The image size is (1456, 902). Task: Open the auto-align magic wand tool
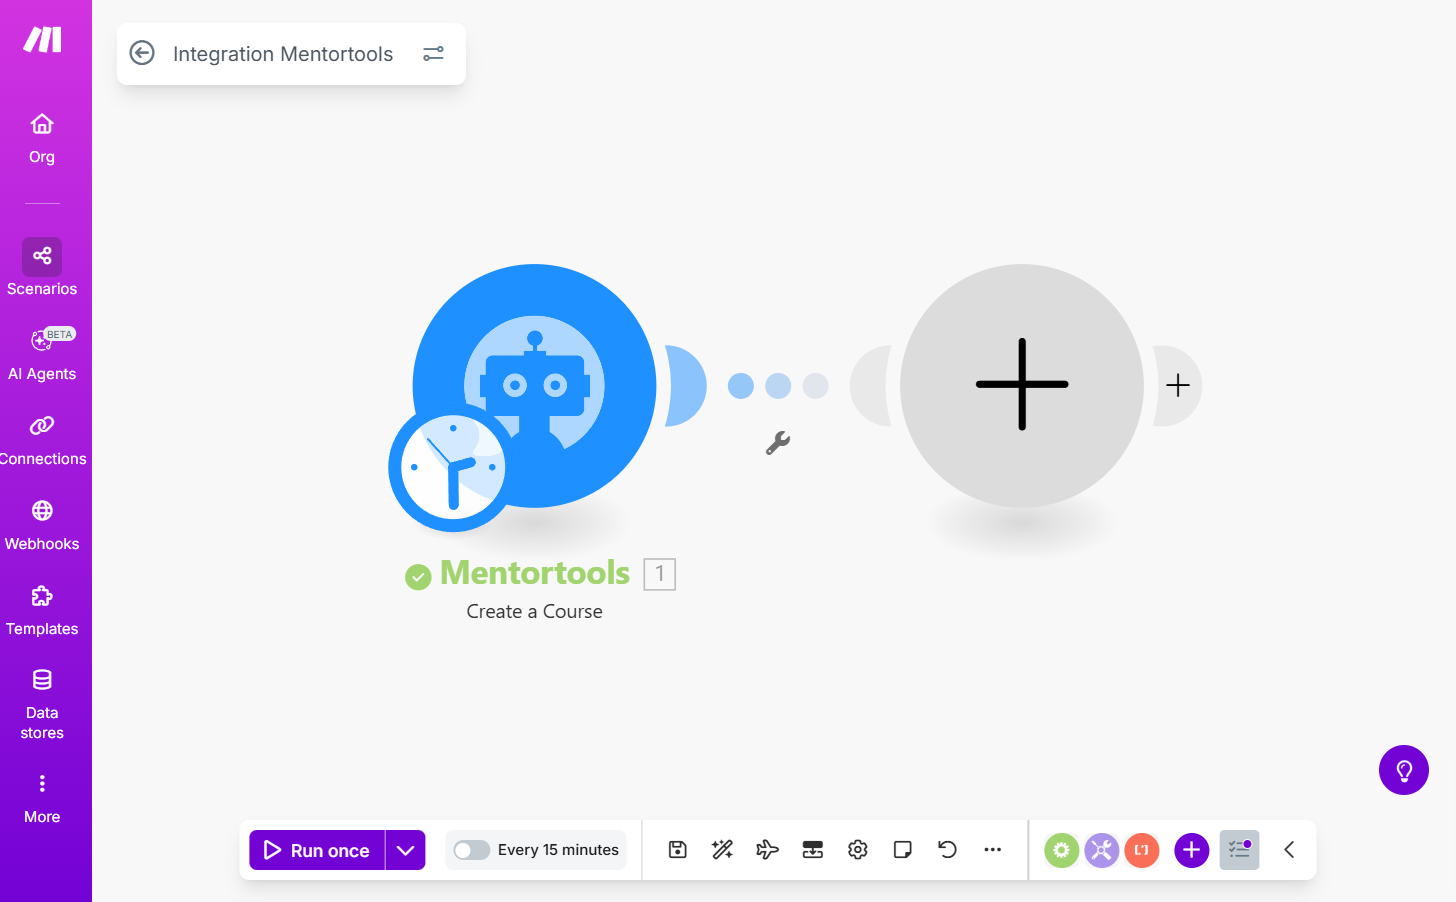pyautogui.click(x=722, y=850)
